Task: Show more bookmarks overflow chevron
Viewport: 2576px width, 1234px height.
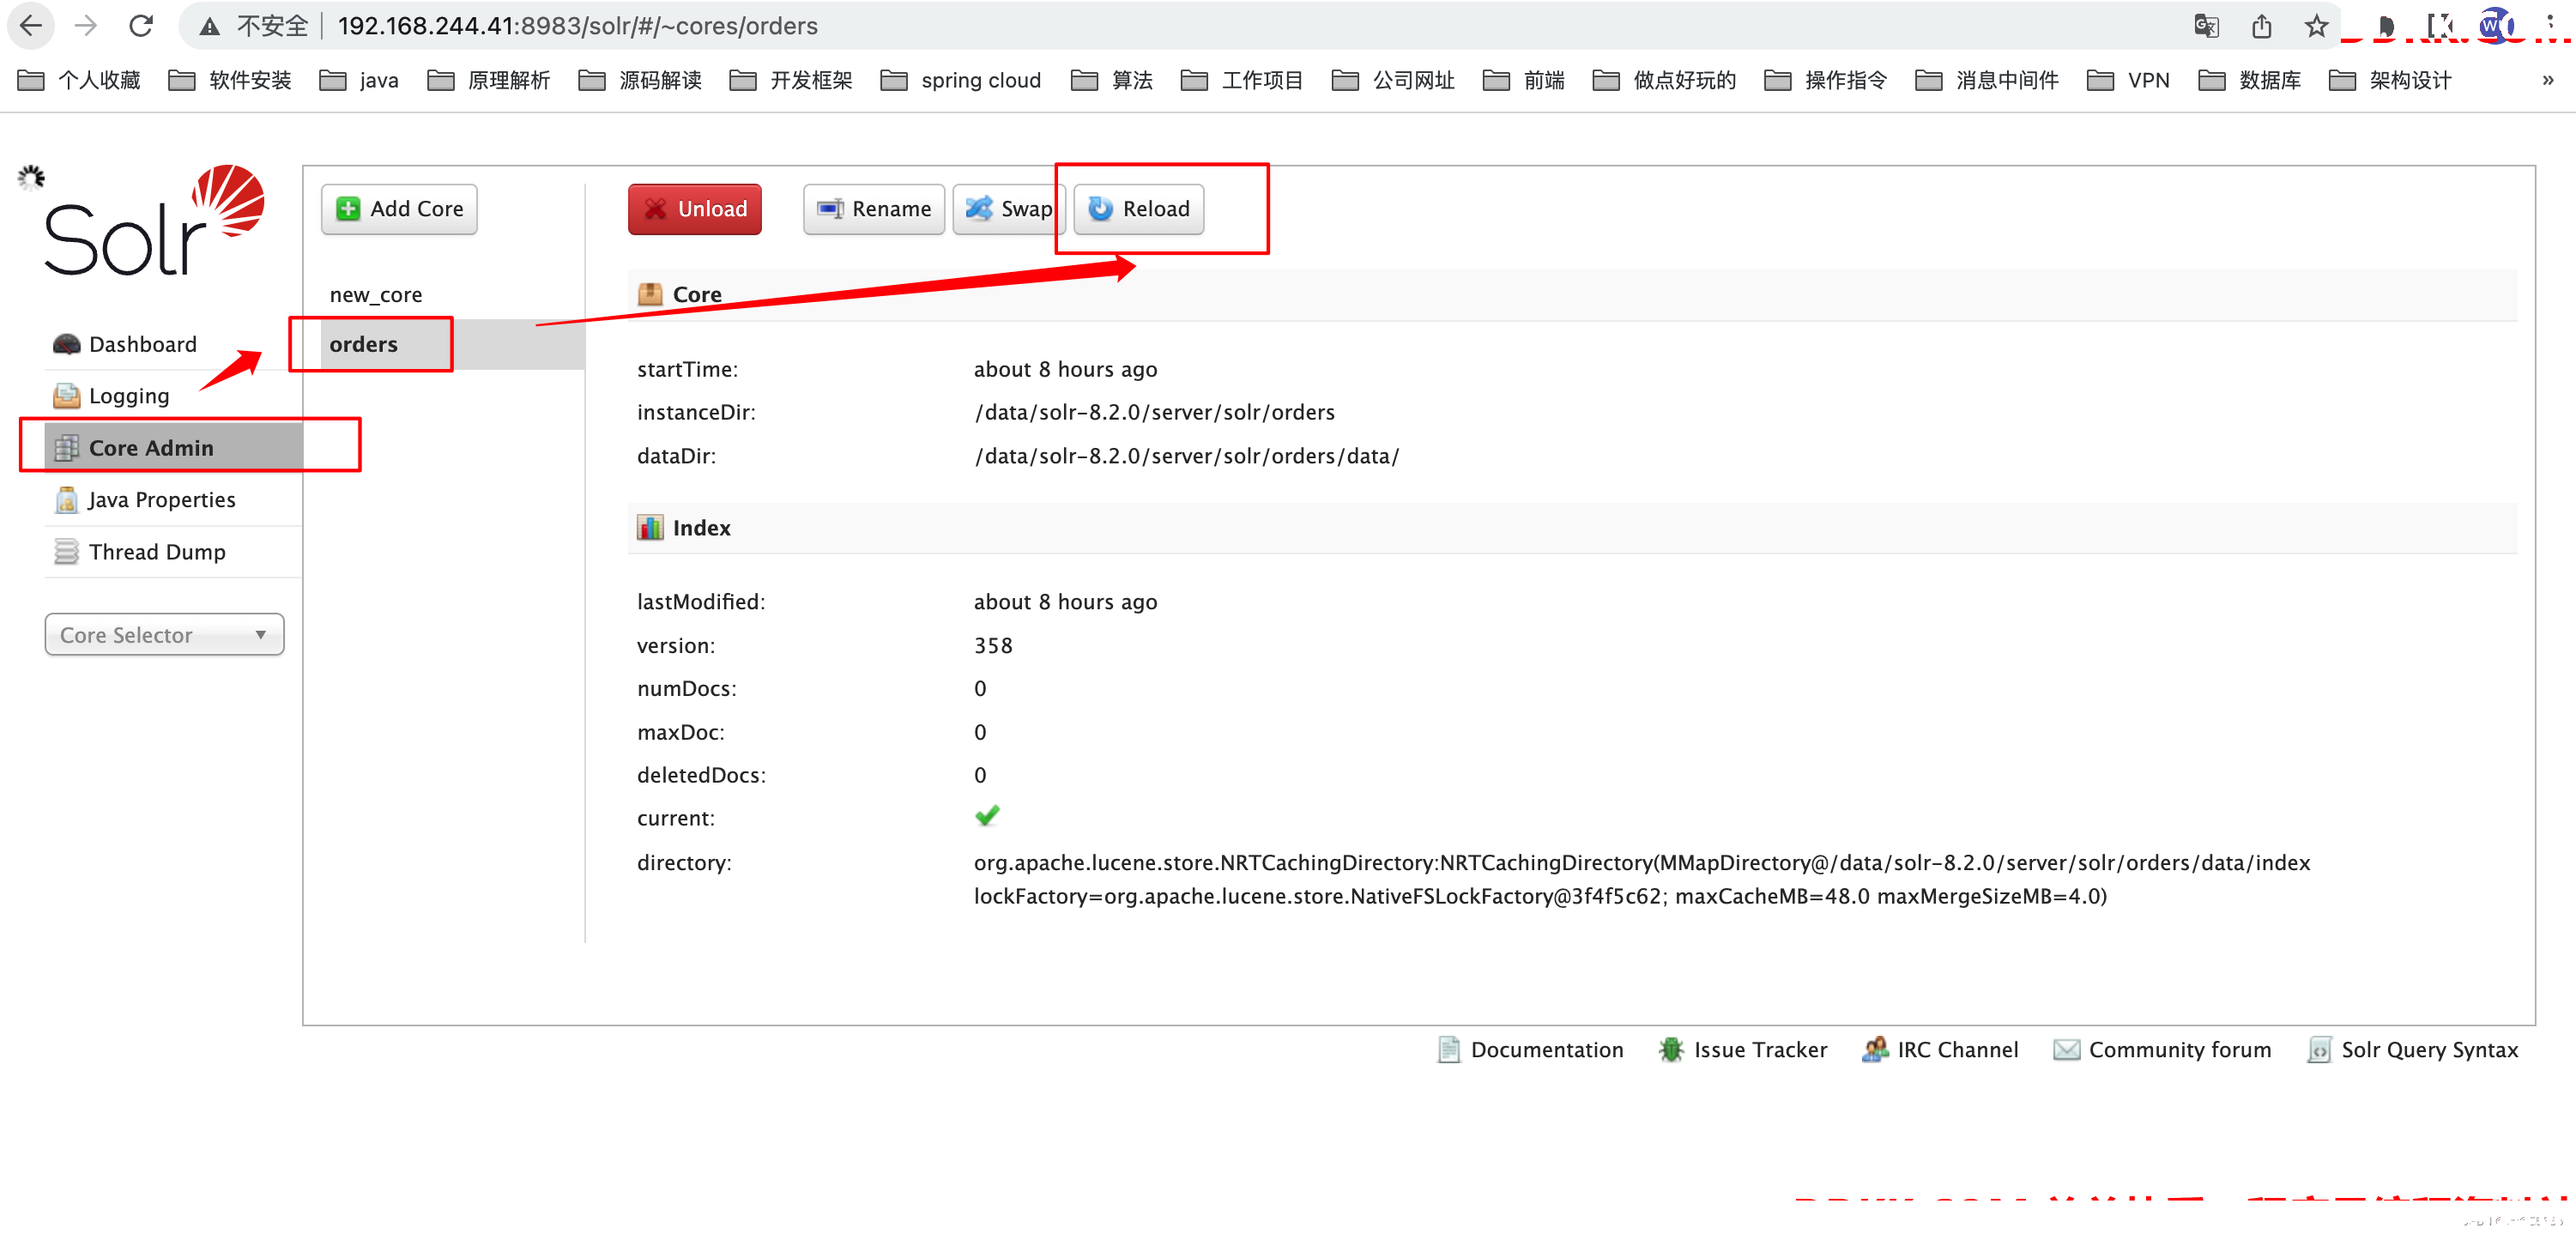Action: pos(2547,80)
